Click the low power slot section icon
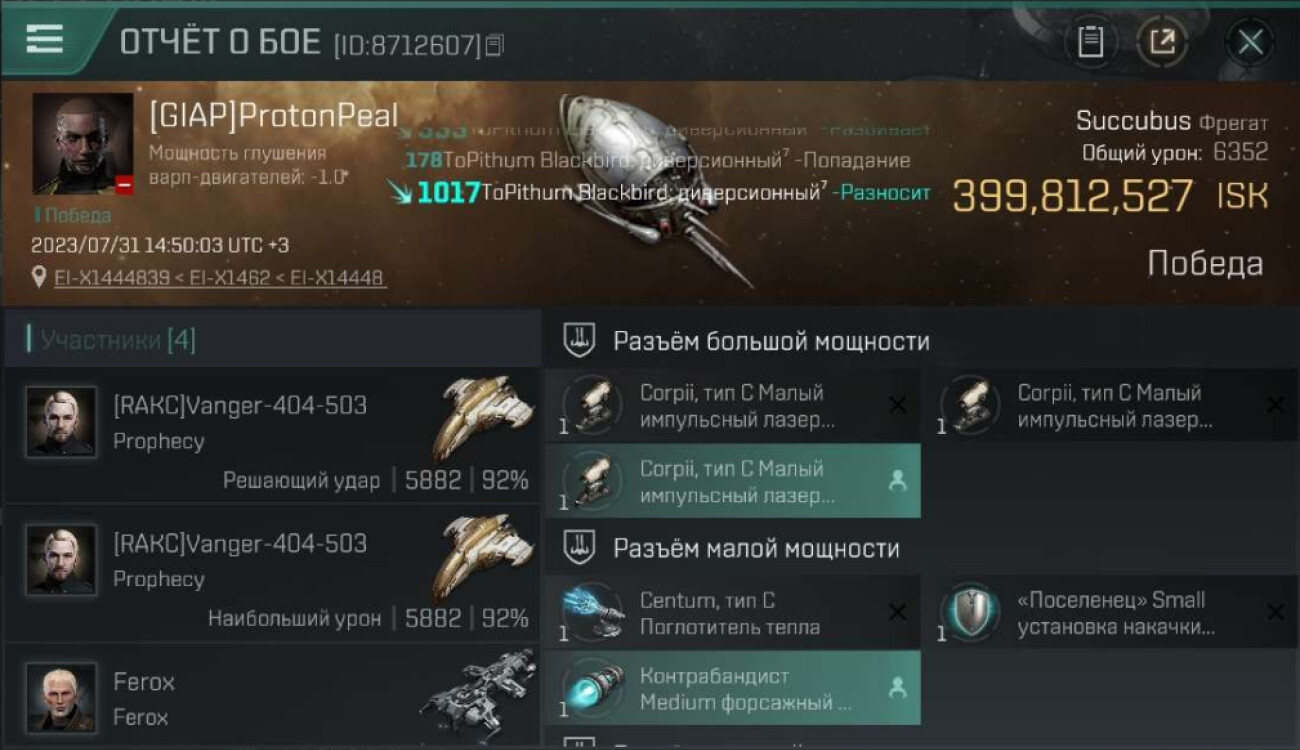Viewport: 1300px width, 750px height. tap(580, 548)
